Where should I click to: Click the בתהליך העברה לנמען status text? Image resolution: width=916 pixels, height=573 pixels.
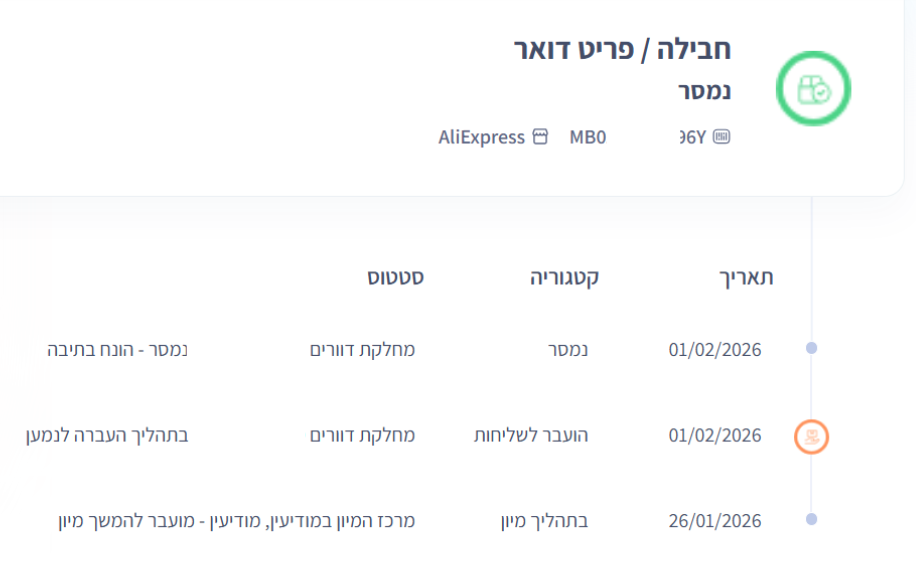pos(106,436)
